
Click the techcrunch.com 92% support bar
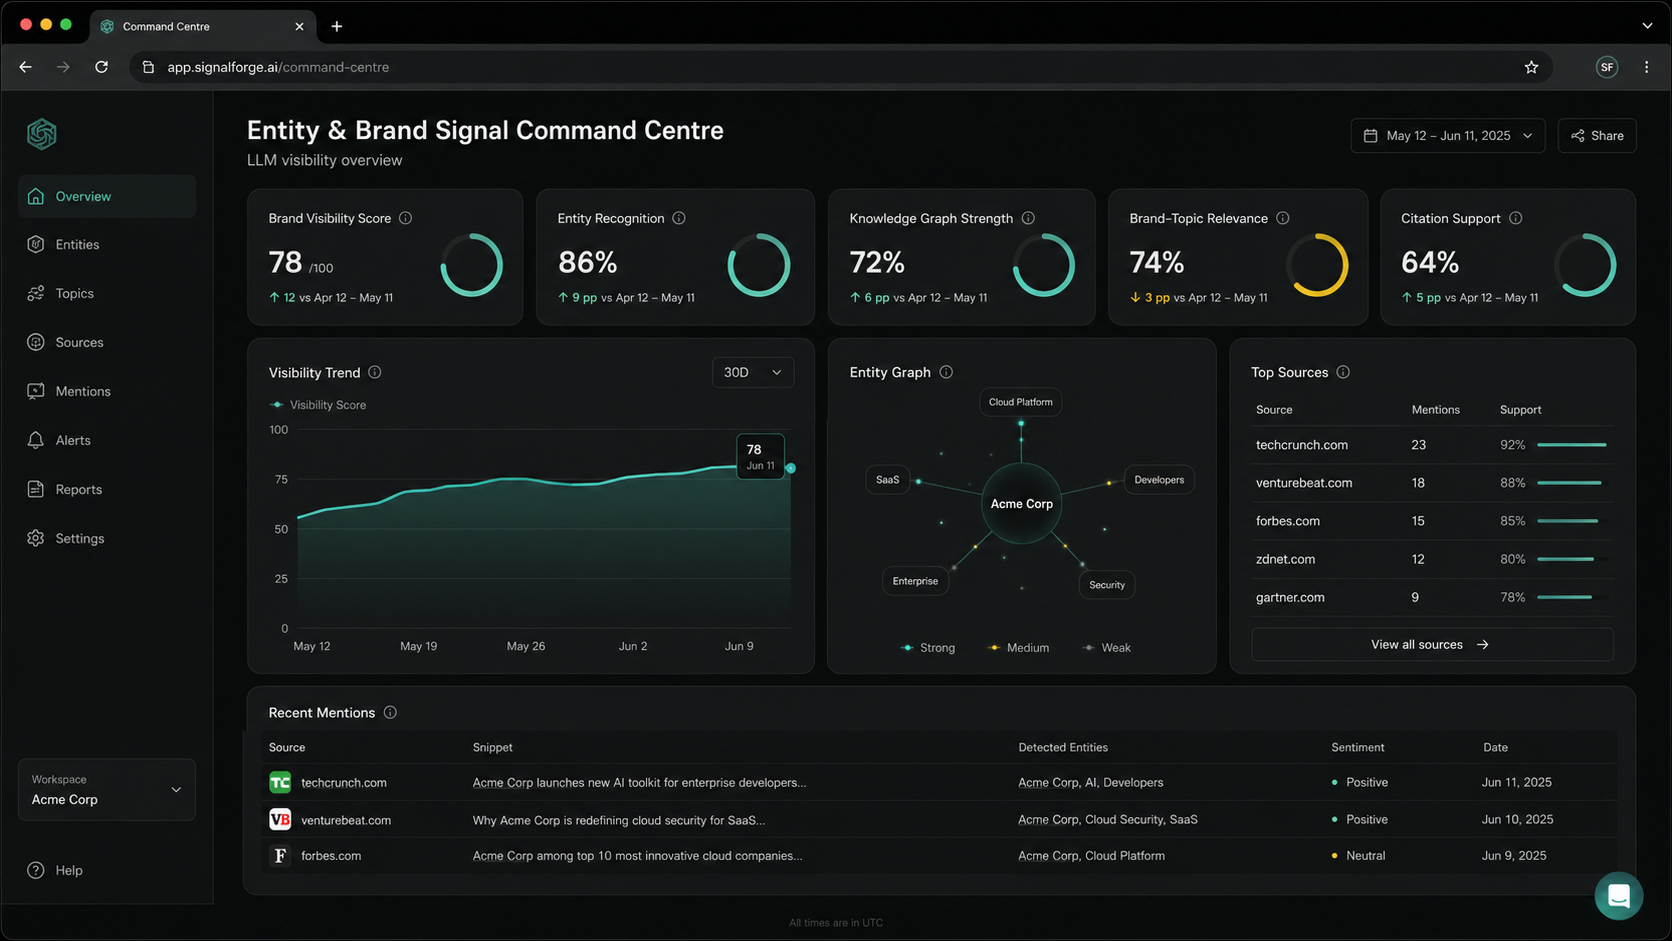point(1572,444)
